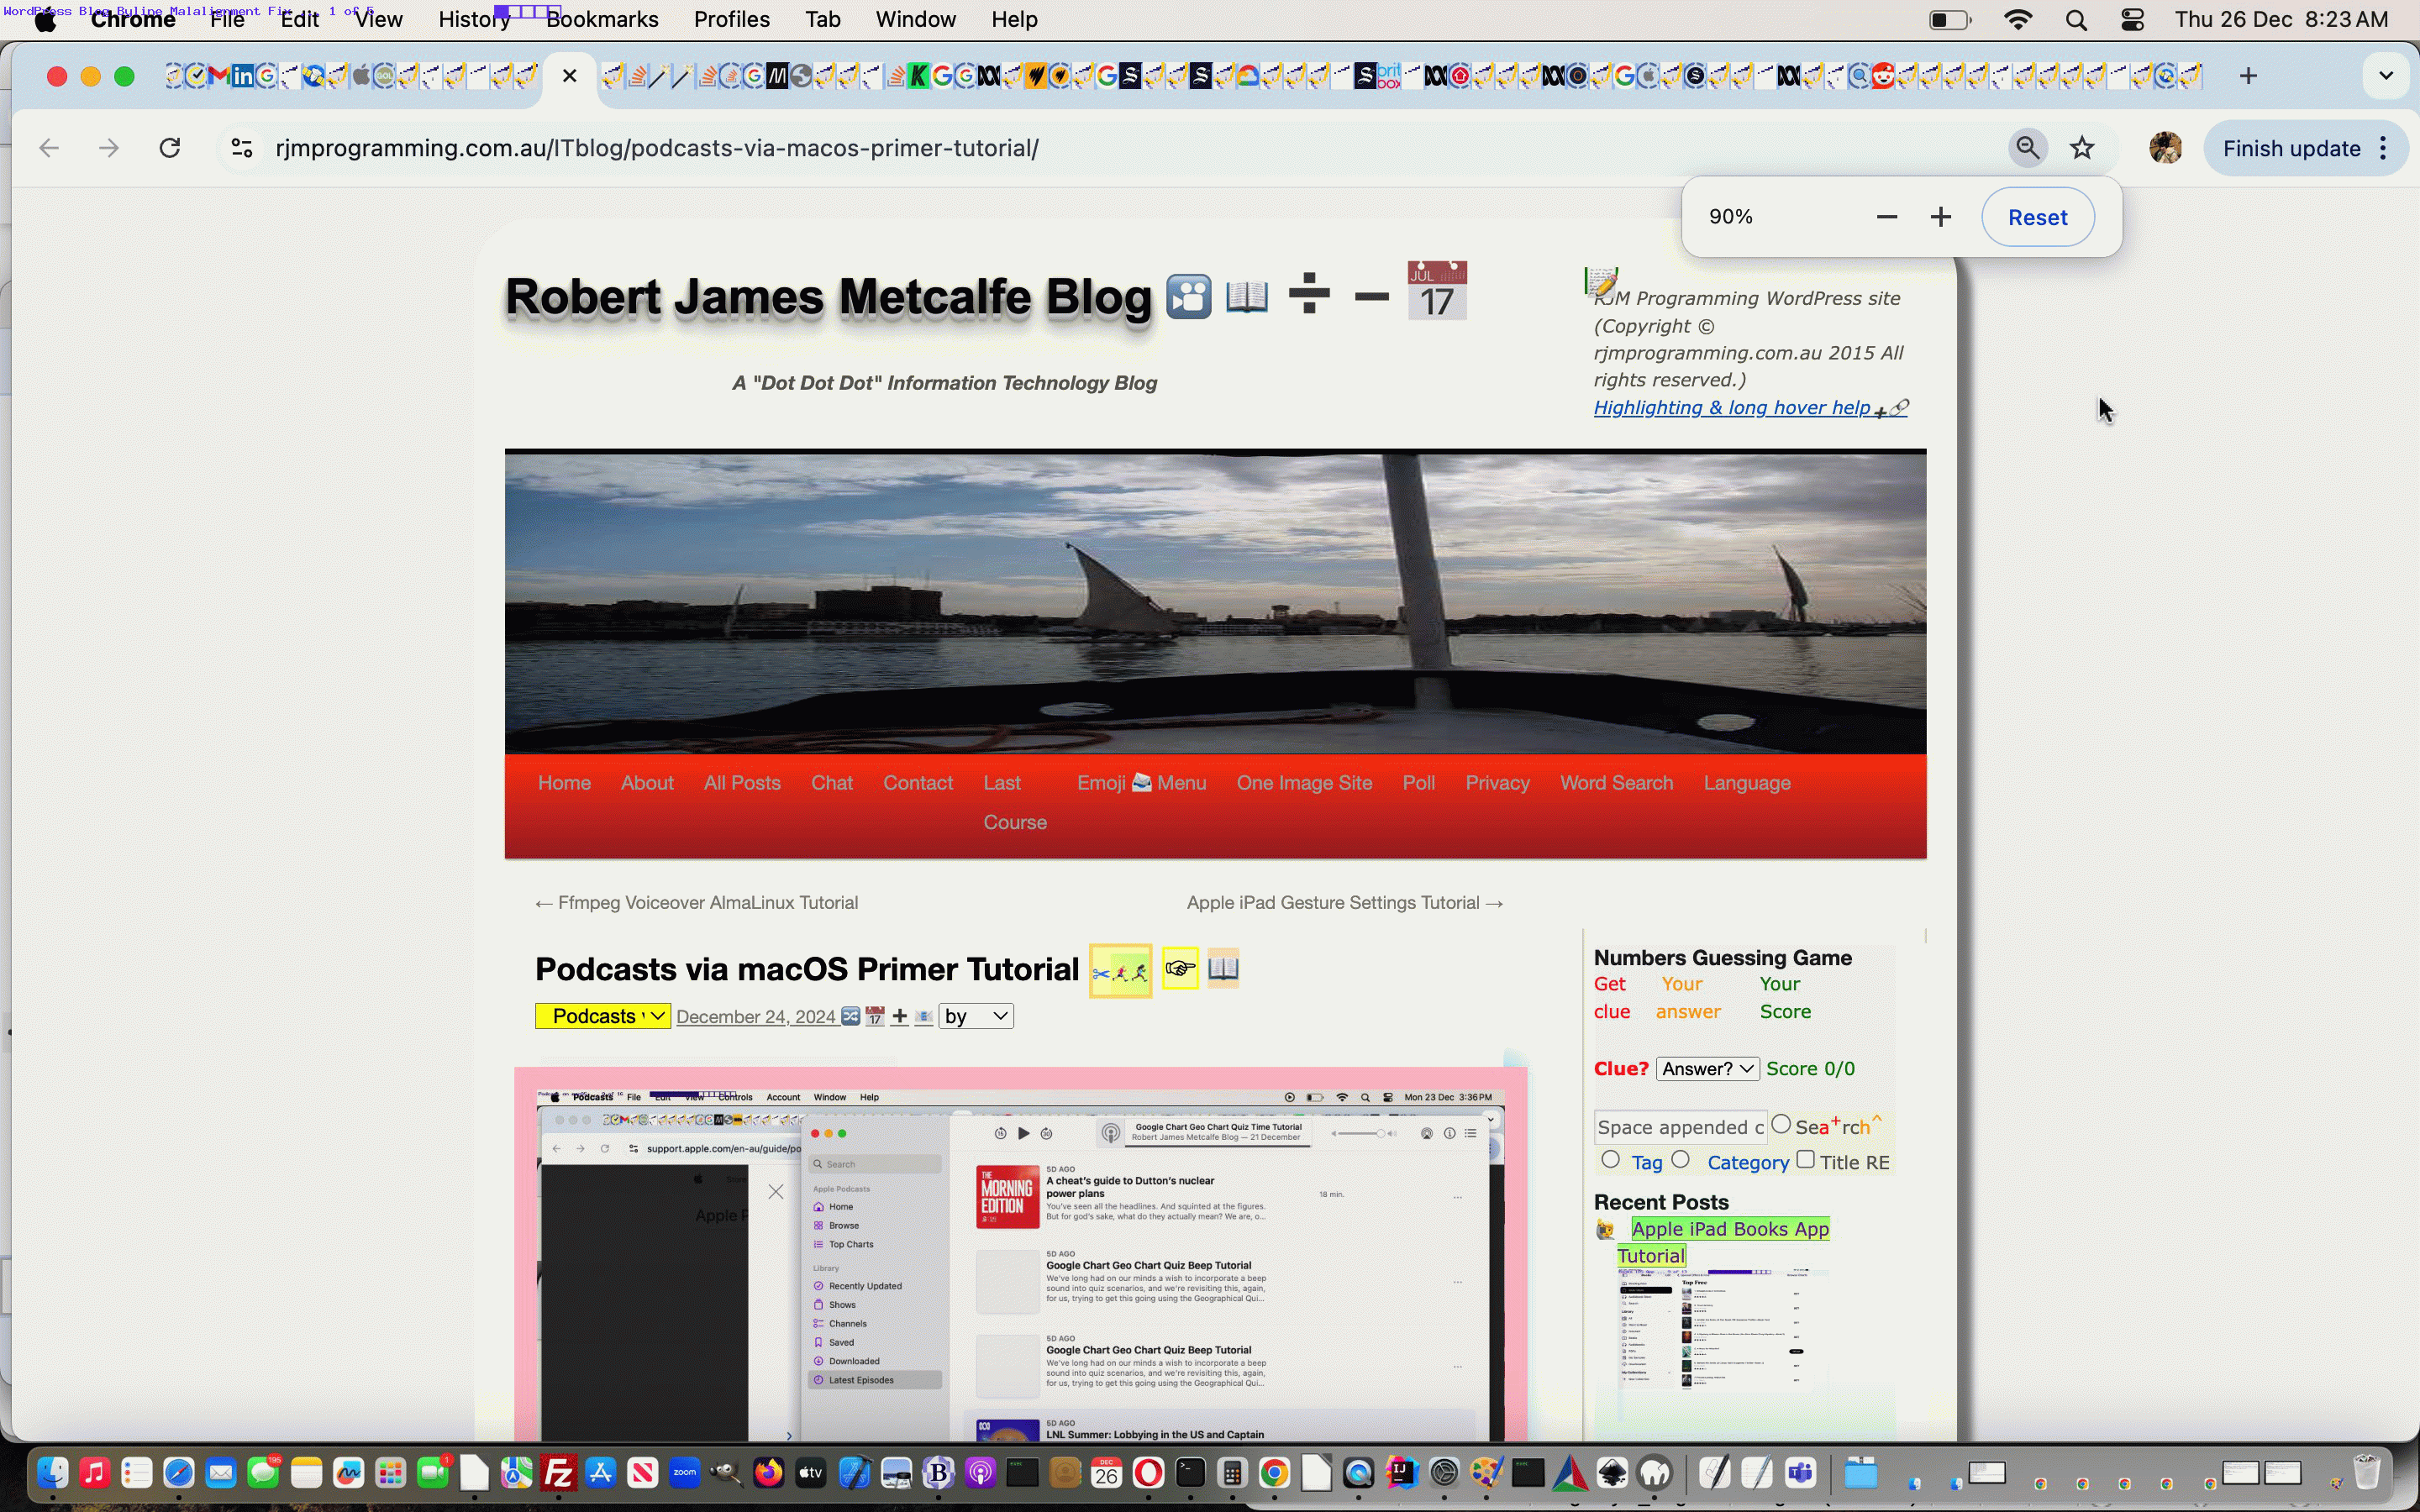Screen dimensions: 2420x1512
Task: Open the History menu in menu bar
Action: pos(474,20)
